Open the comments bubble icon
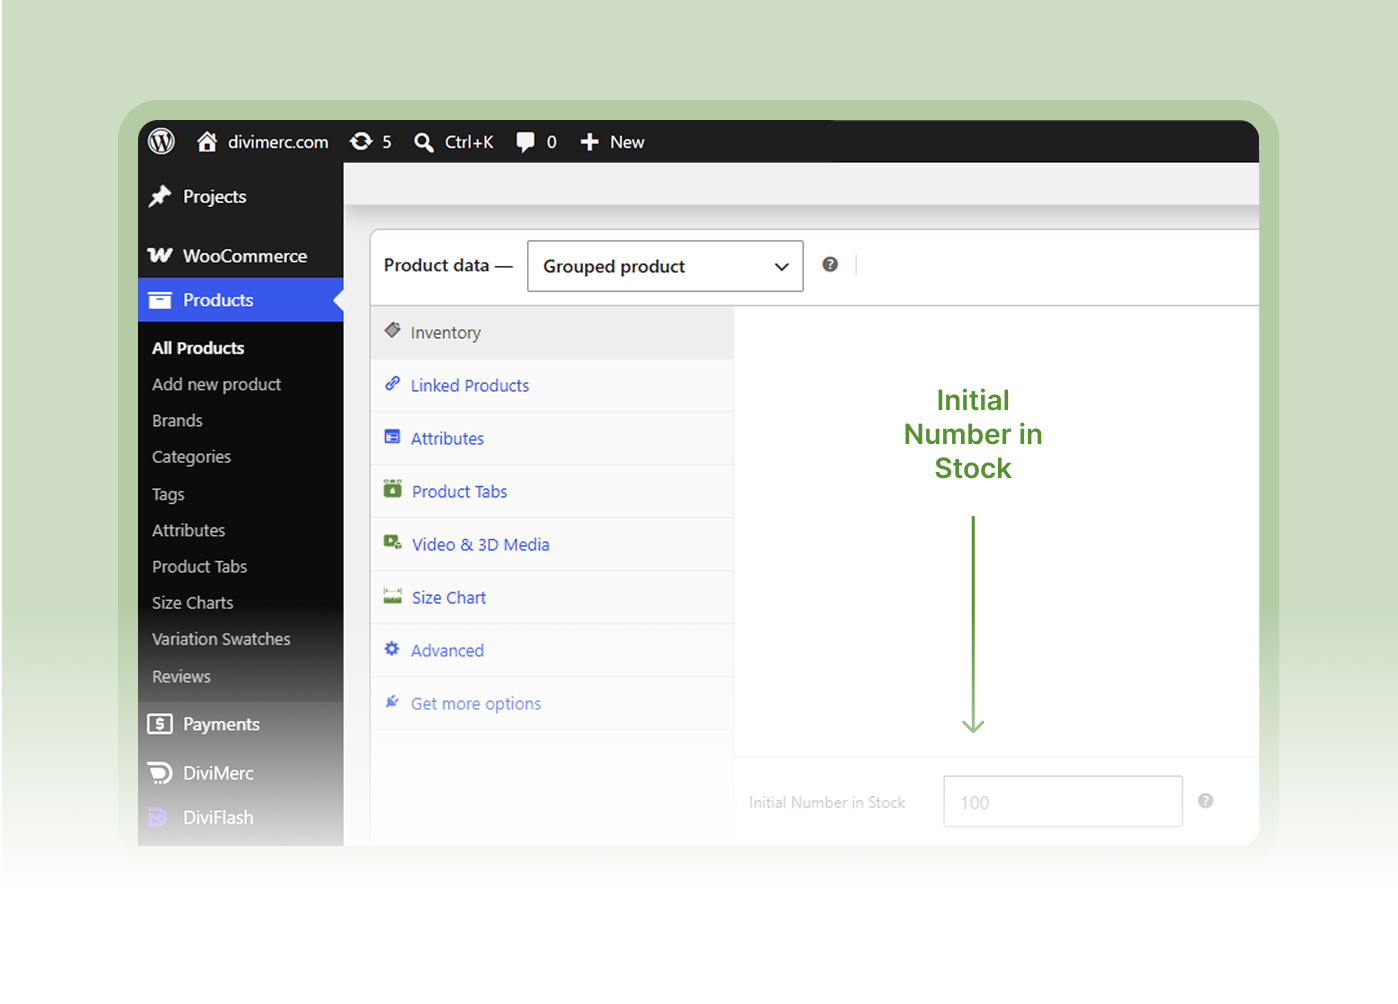This screenshot has width=1398, height=1004. 525,142
